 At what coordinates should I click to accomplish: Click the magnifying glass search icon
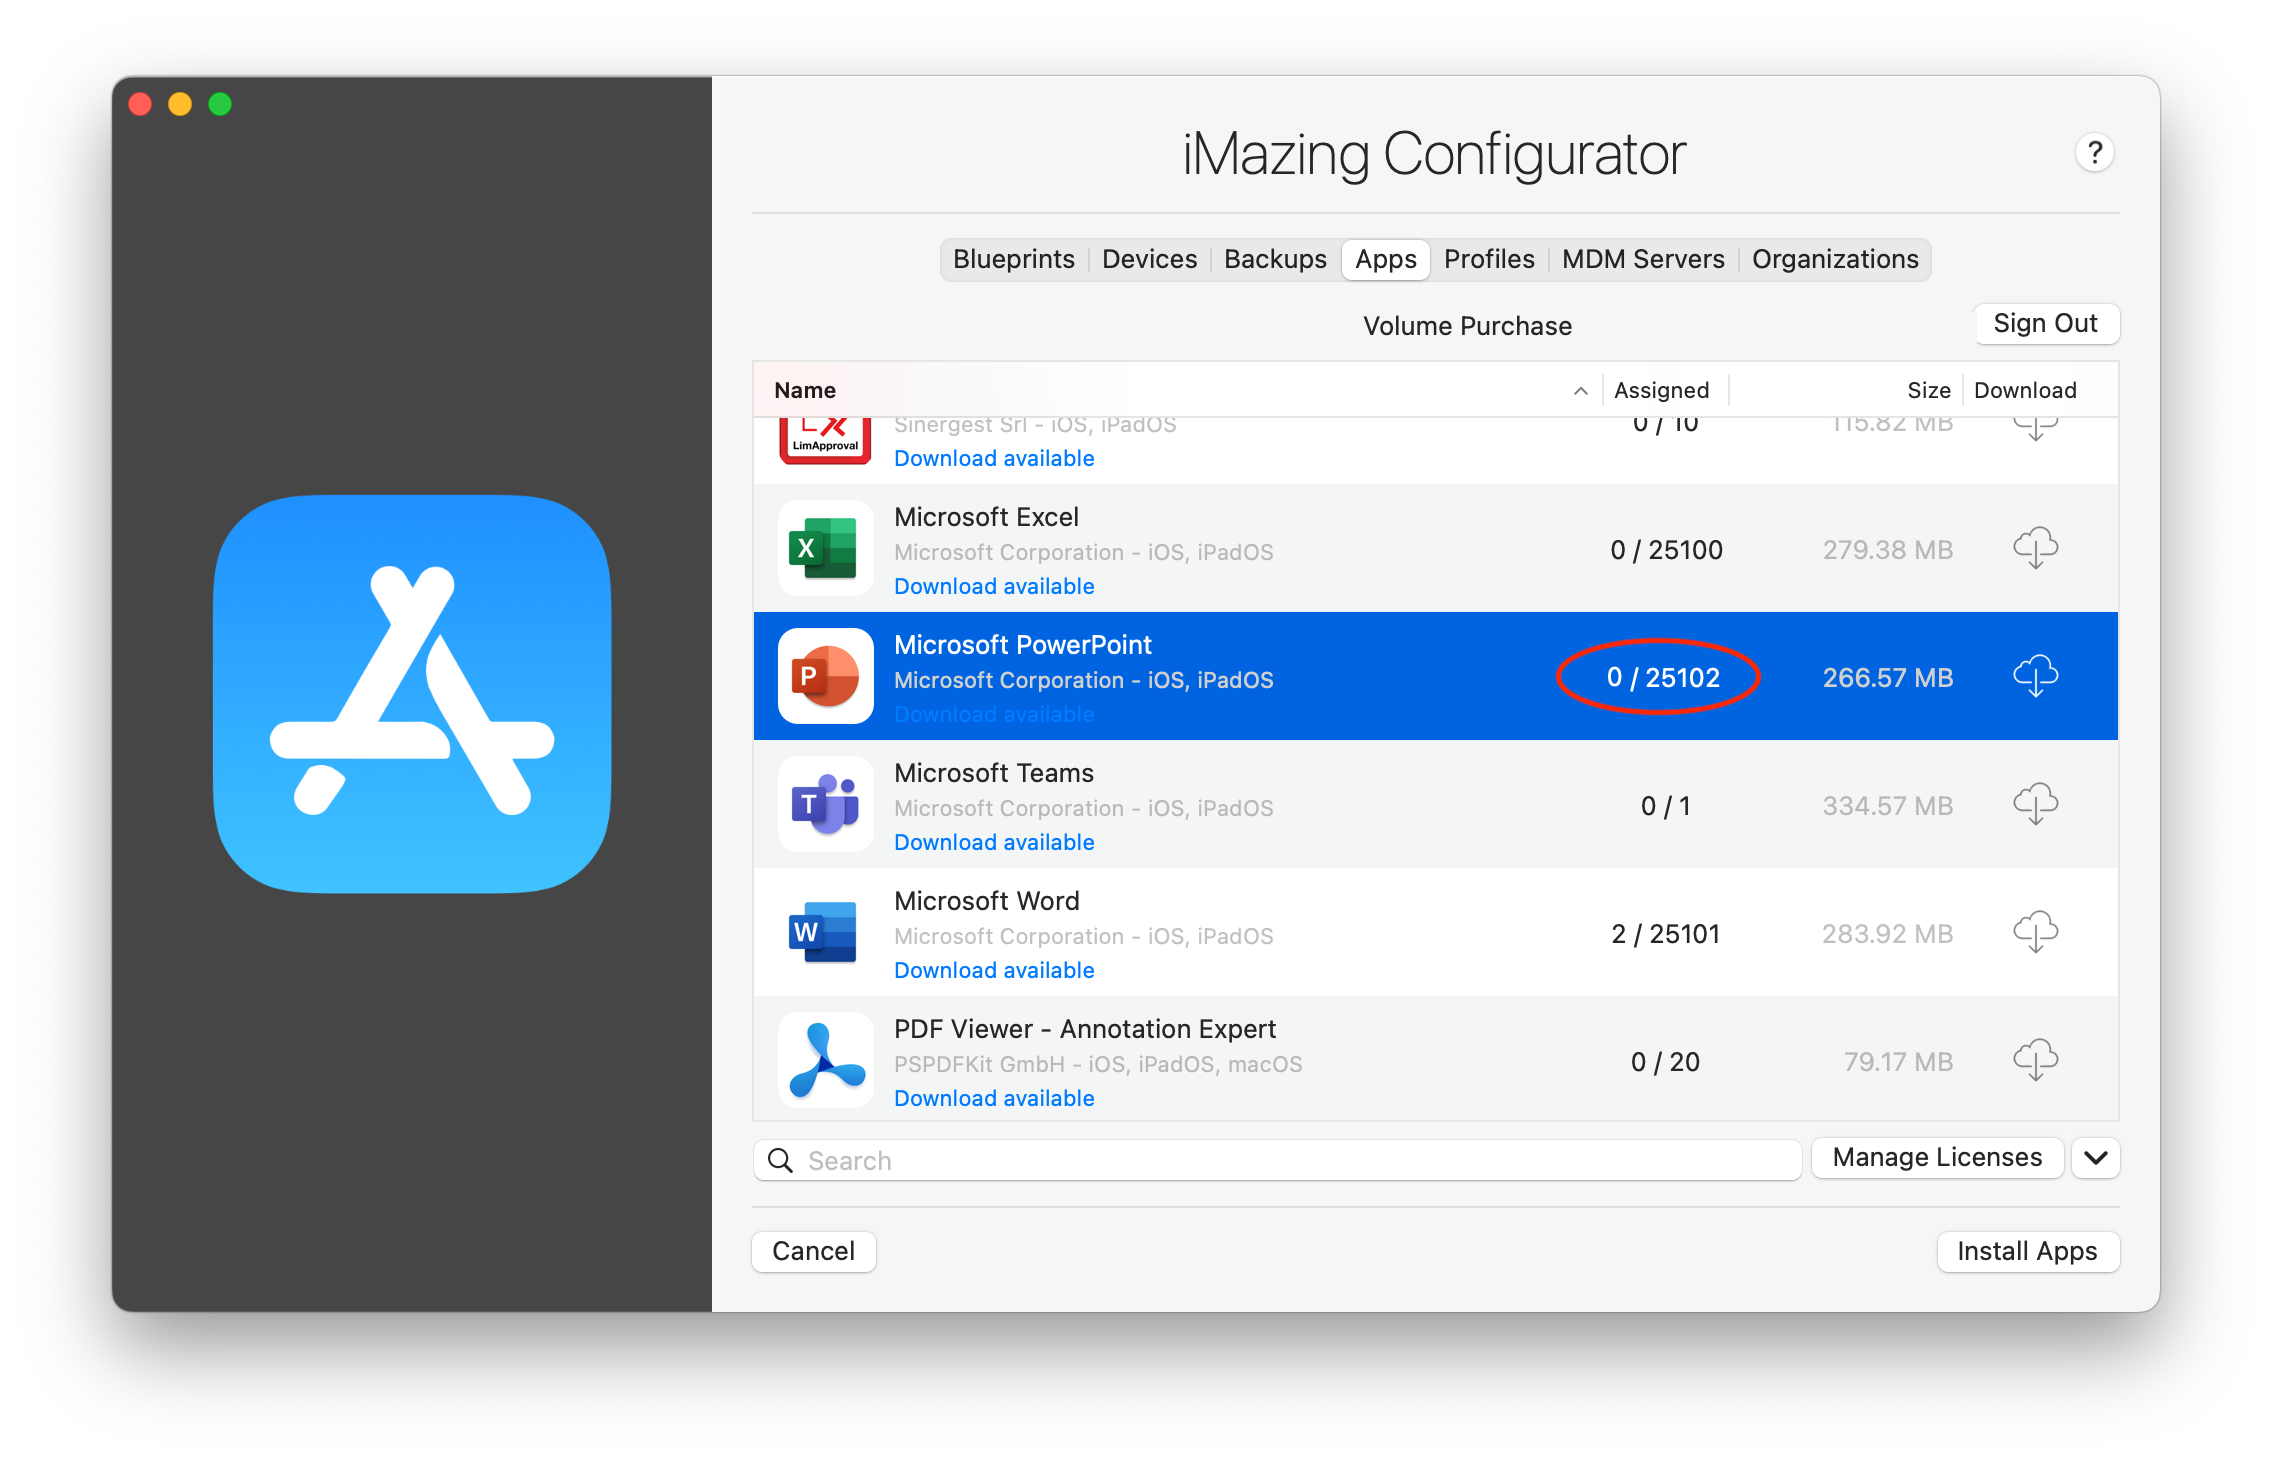click(780, 1160)
